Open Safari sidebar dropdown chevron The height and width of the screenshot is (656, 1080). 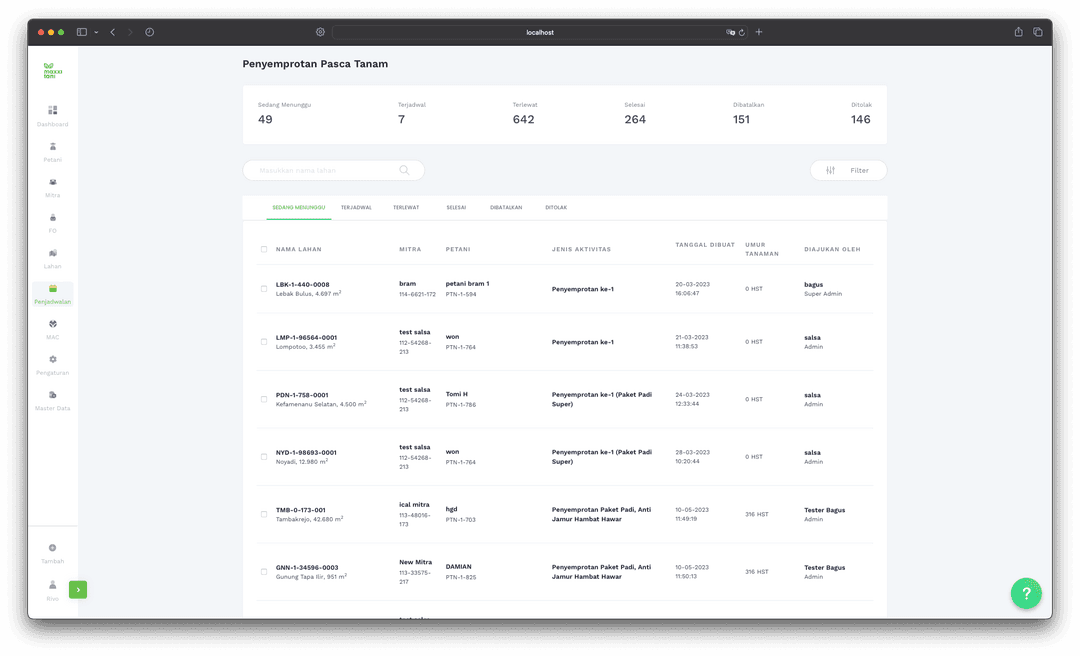[x=96, y=32]
